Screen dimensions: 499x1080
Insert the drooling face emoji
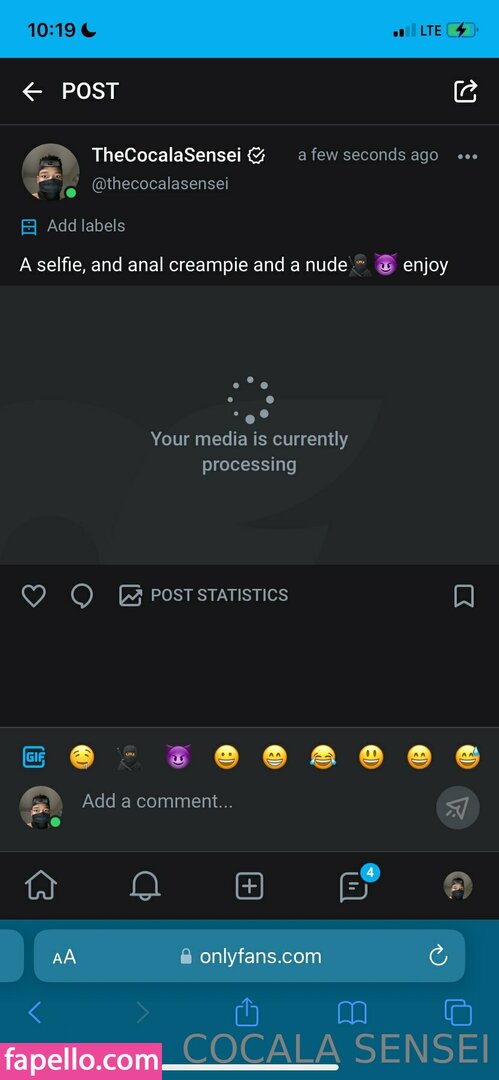82,758
